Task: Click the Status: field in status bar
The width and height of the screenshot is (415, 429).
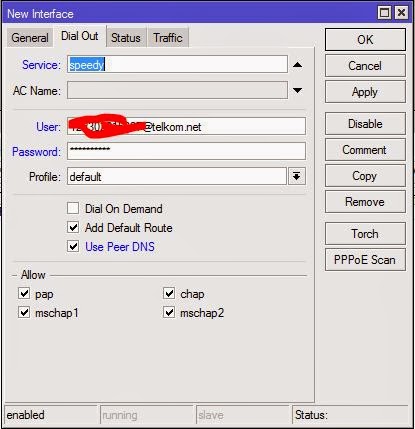Action: pyautogui.click(x=350, y=415)
